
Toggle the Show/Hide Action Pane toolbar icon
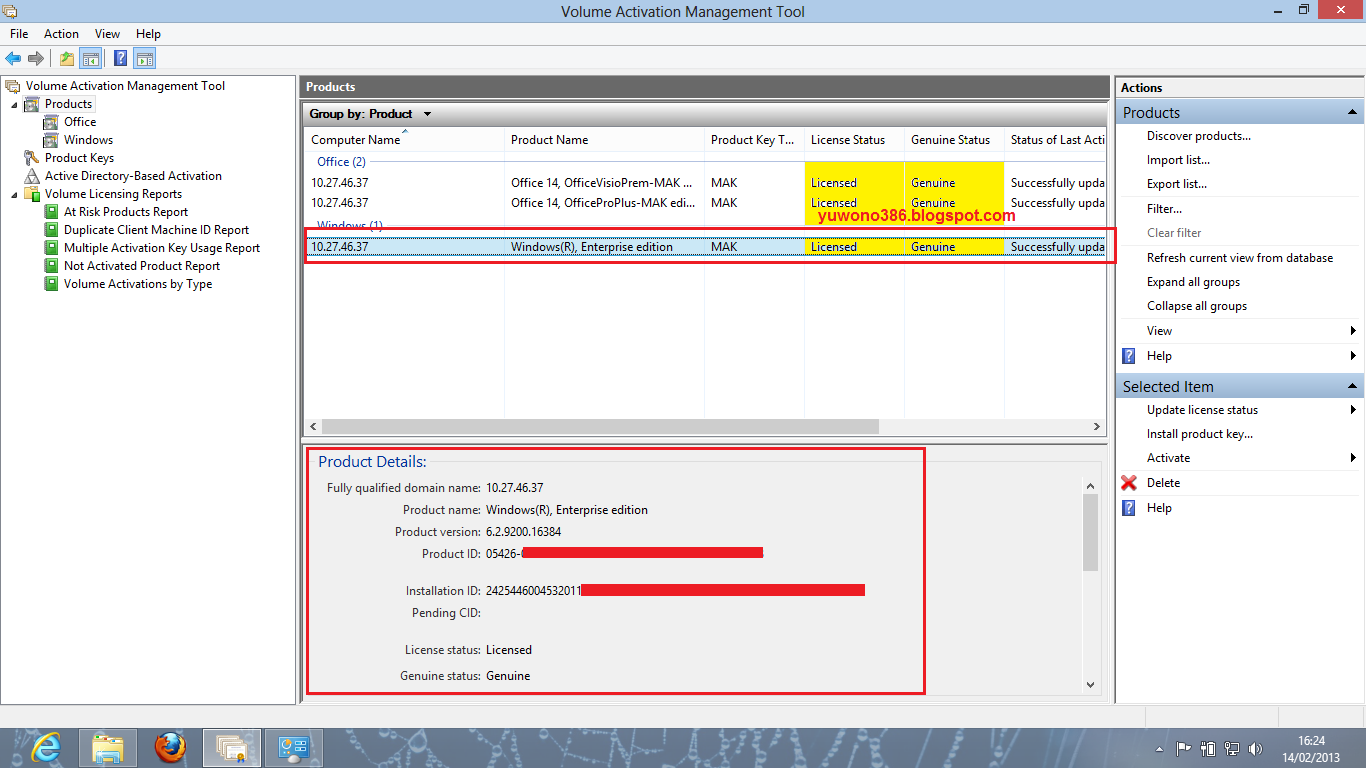(144, 58)
